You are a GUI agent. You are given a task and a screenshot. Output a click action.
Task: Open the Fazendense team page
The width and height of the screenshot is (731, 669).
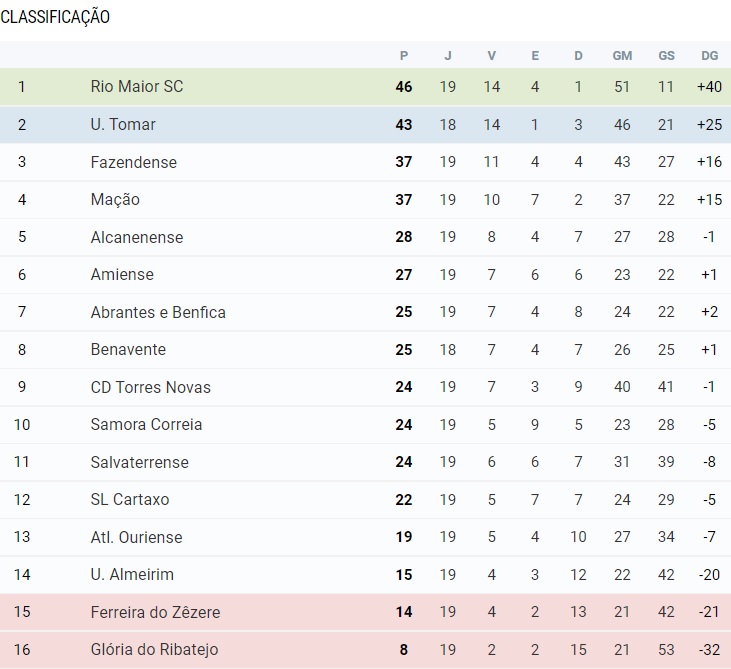pyautogui.click(x=133, y=162)
